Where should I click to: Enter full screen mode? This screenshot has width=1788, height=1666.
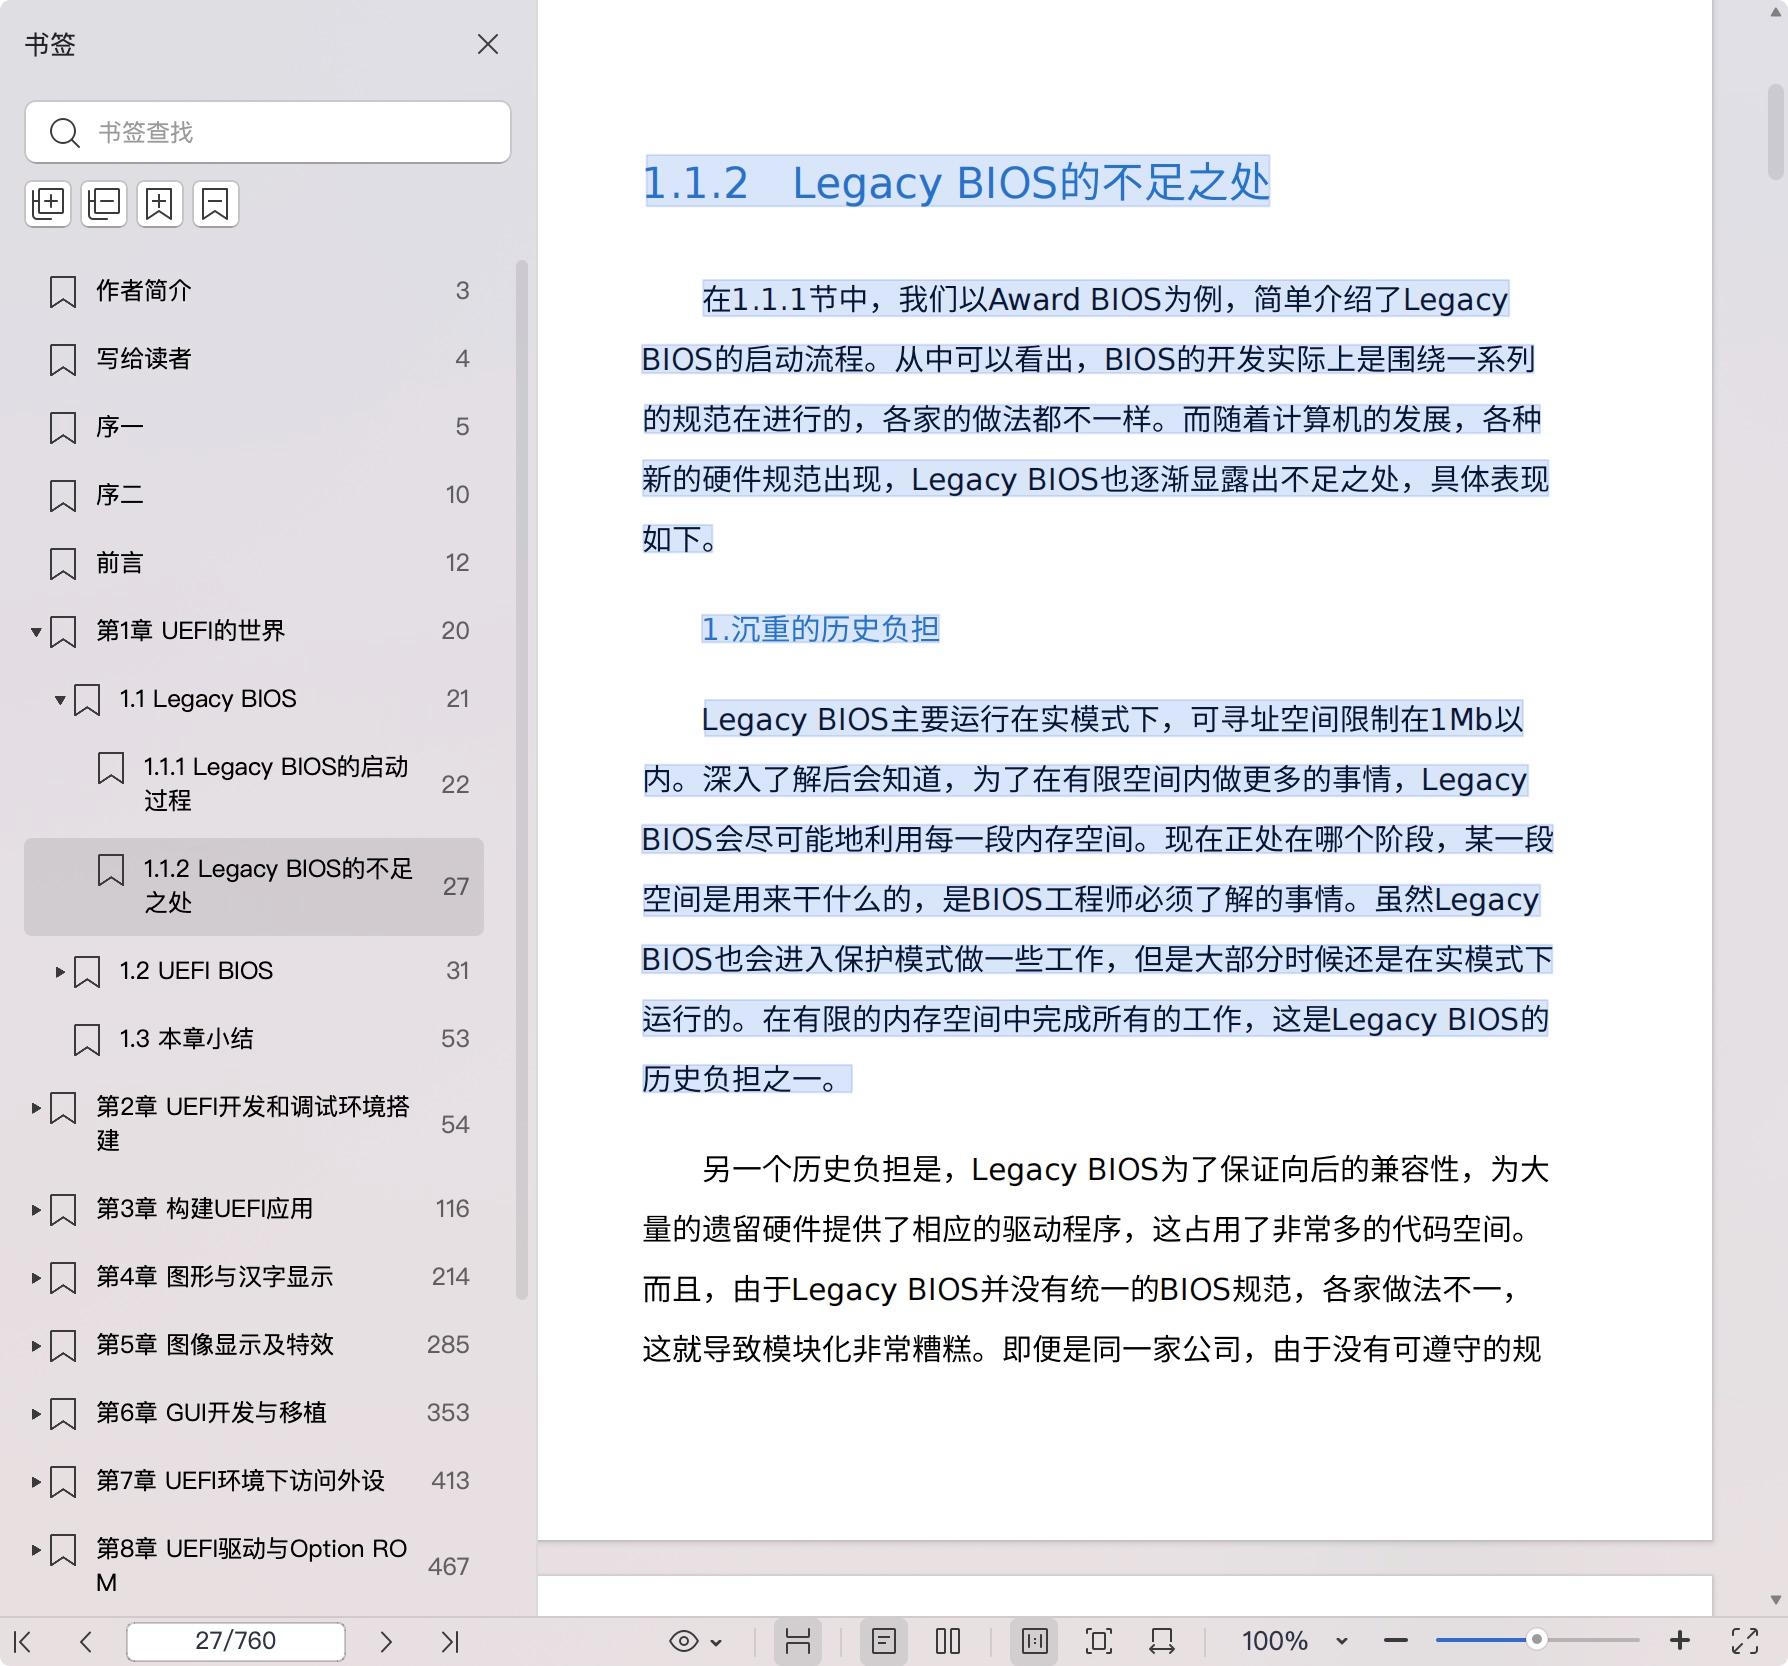[1745, 1641]
